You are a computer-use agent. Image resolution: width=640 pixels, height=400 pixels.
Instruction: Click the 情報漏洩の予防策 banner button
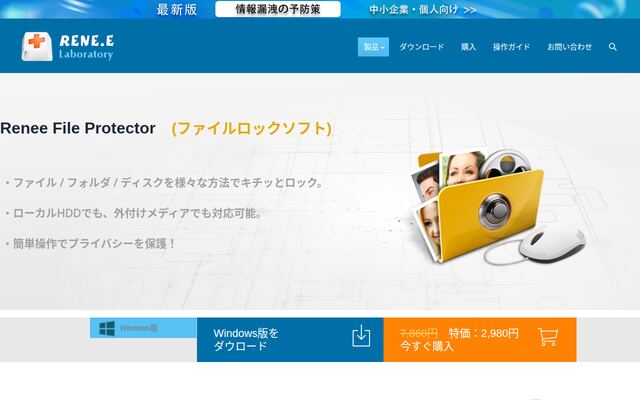tap(278, 9)
